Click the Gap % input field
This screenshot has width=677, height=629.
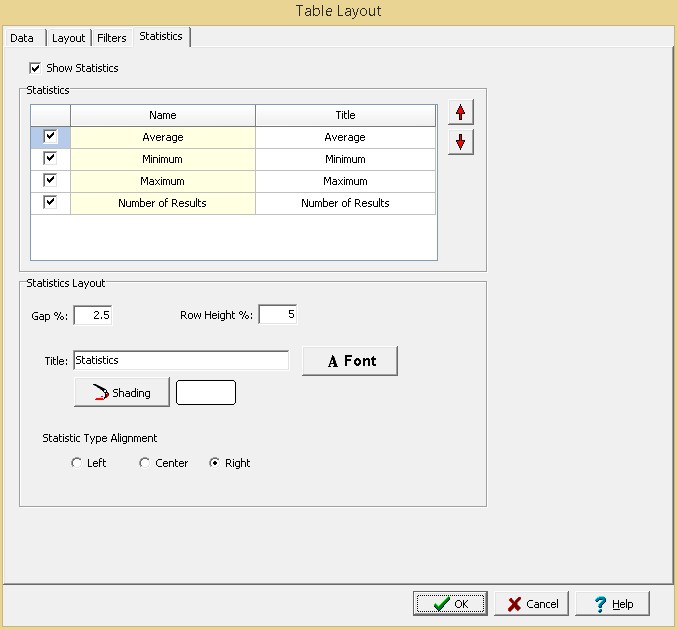[93, 315]
